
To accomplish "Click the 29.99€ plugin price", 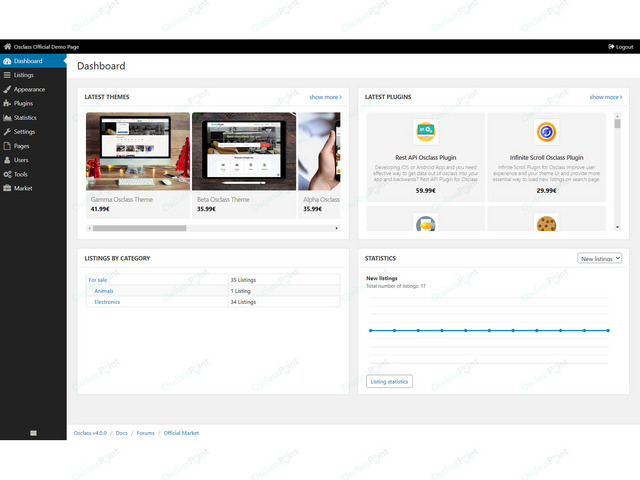I will (x=546, y=191).
